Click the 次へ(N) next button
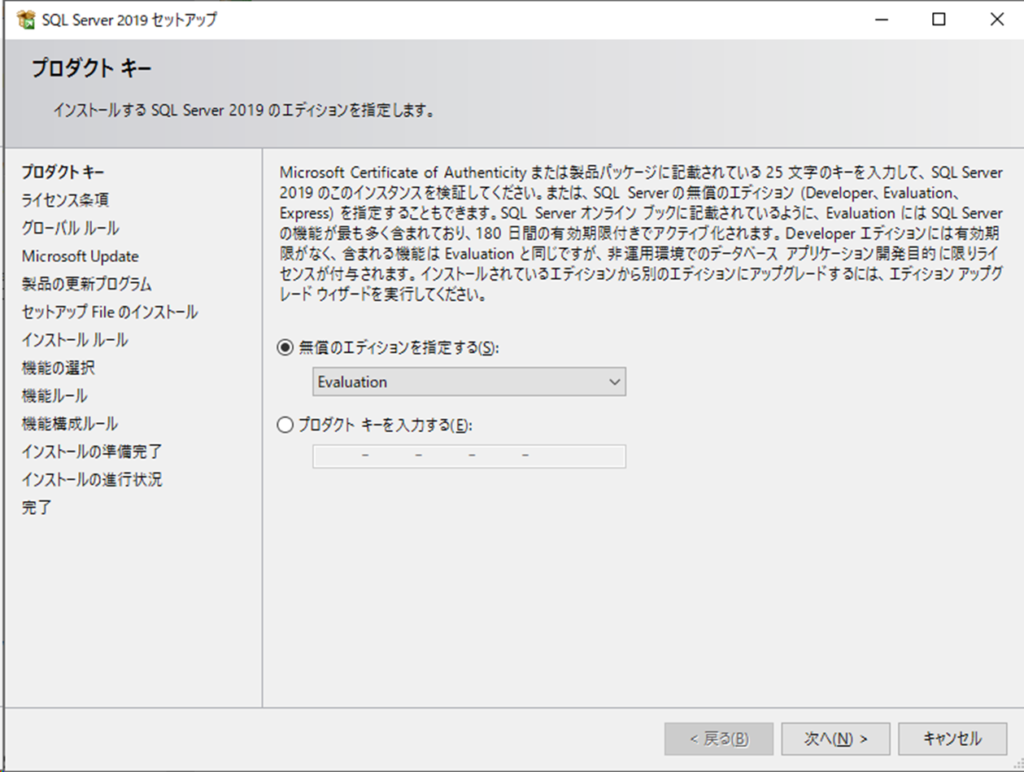1024x772 pixels. point(835,739)
